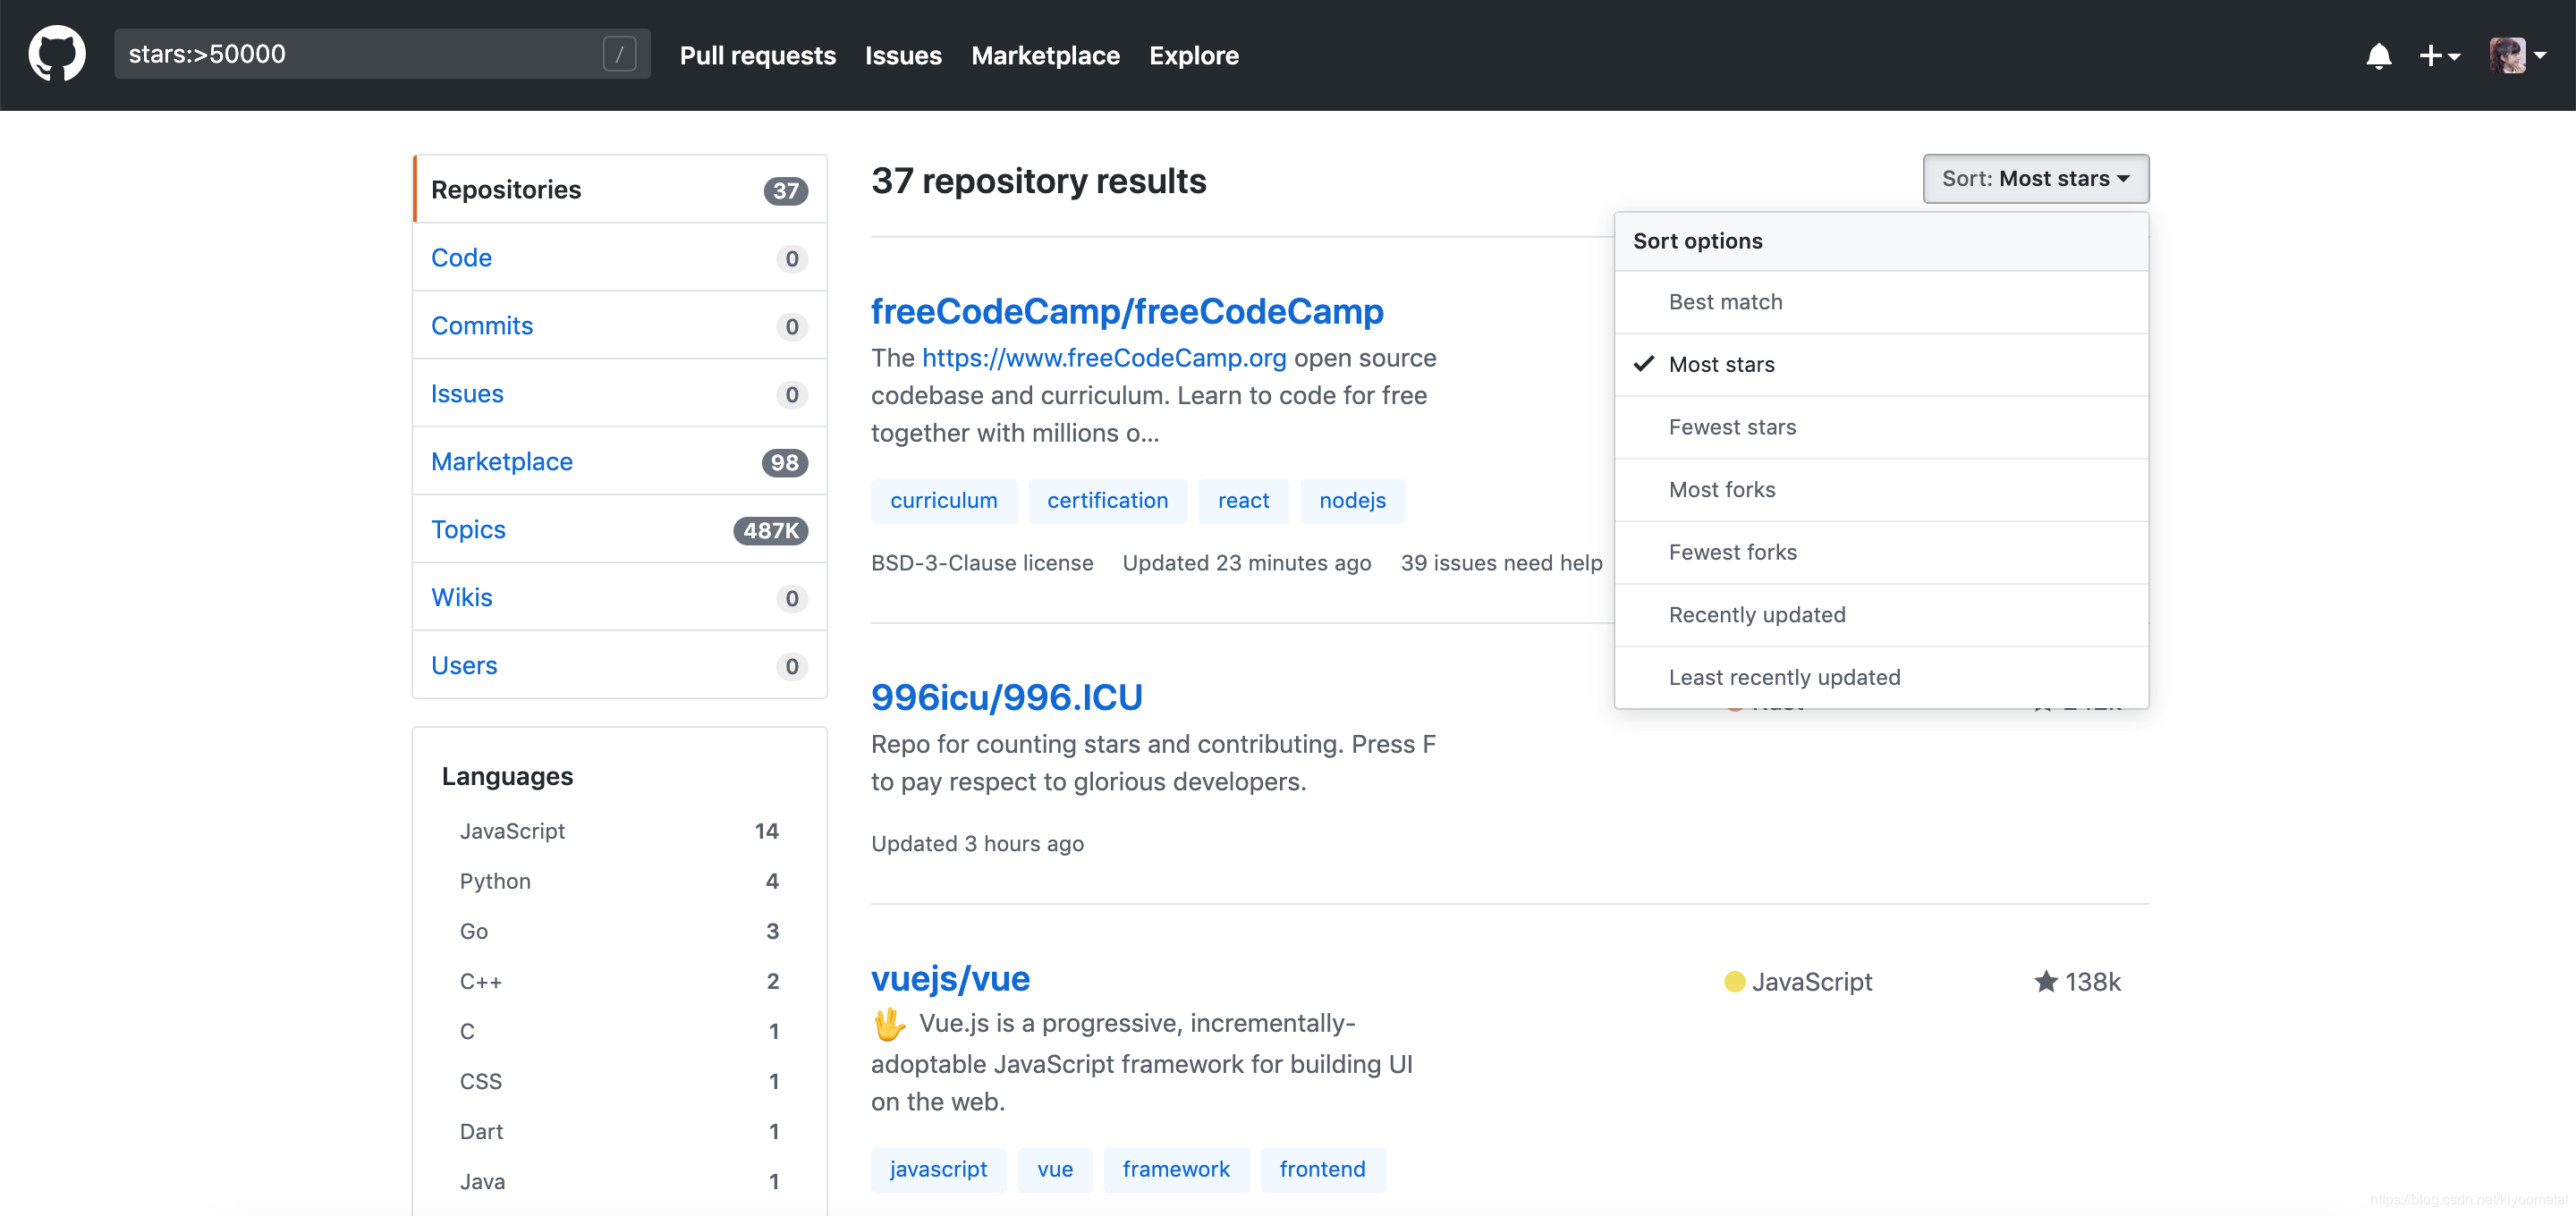Select Least recently updated option
The width and height of the screenshot is (2576, 1216).
(1784, 675)
